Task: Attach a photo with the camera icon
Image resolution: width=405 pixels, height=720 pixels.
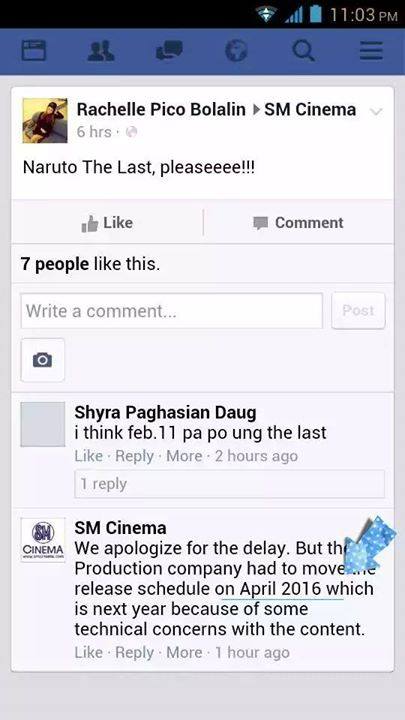Action: [x=43, y=360]
